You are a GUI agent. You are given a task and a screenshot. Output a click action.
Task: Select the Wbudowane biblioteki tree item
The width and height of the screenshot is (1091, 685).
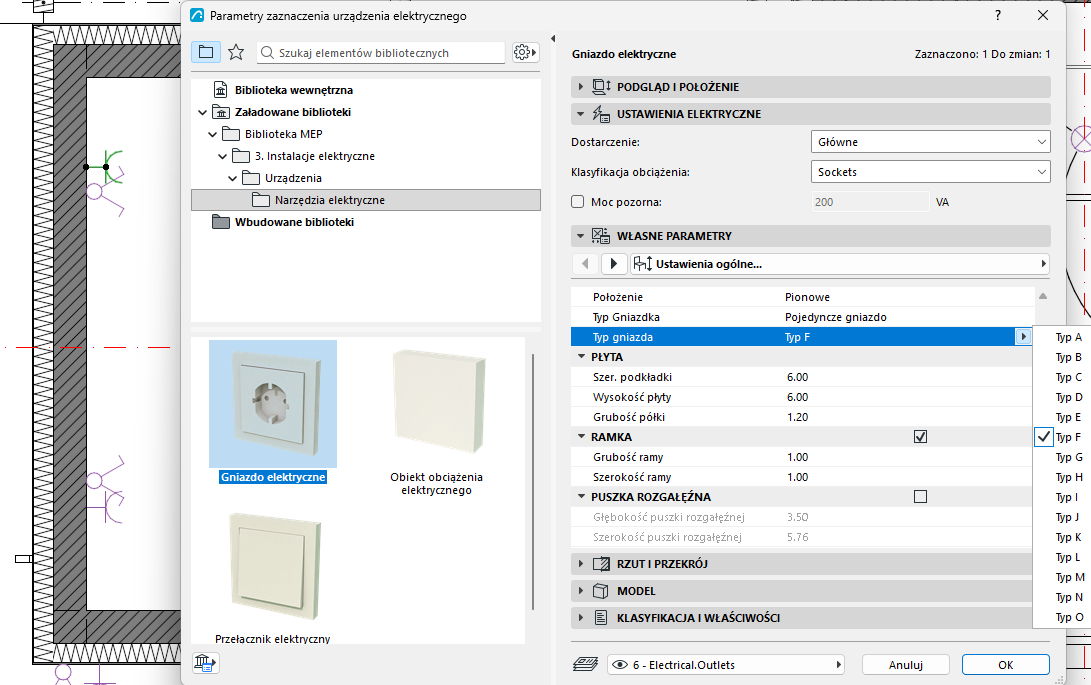coord(294,222)
